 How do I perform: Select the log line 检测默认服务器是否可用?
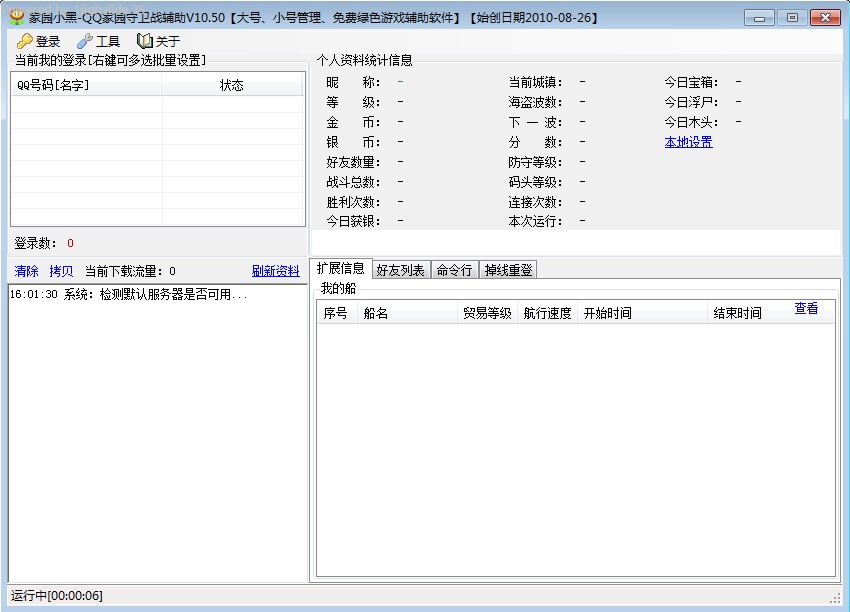coord(128,294)
